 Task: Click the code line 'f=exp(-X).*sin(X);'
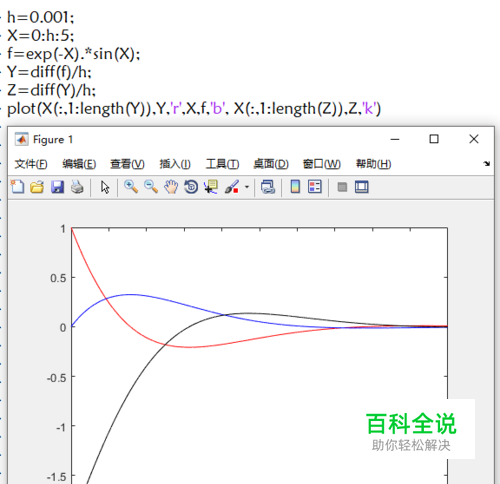(x=74, y=54)
